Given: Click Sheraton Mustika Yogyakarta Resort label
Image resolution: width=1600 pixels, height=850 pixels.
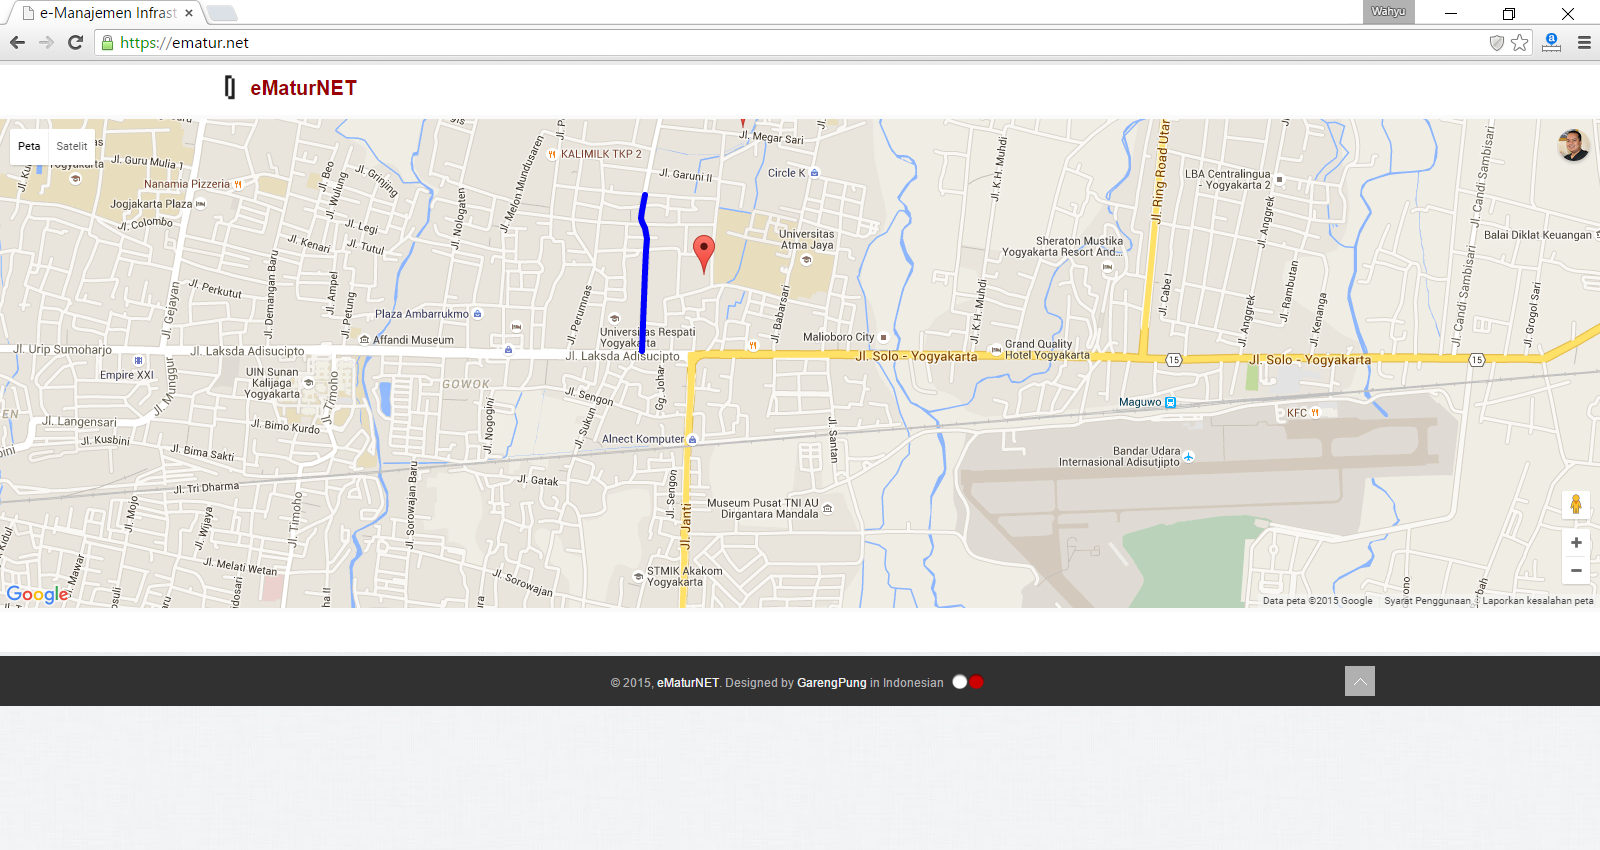Looking at the screenshot, I should click(x=1062, y=247).
